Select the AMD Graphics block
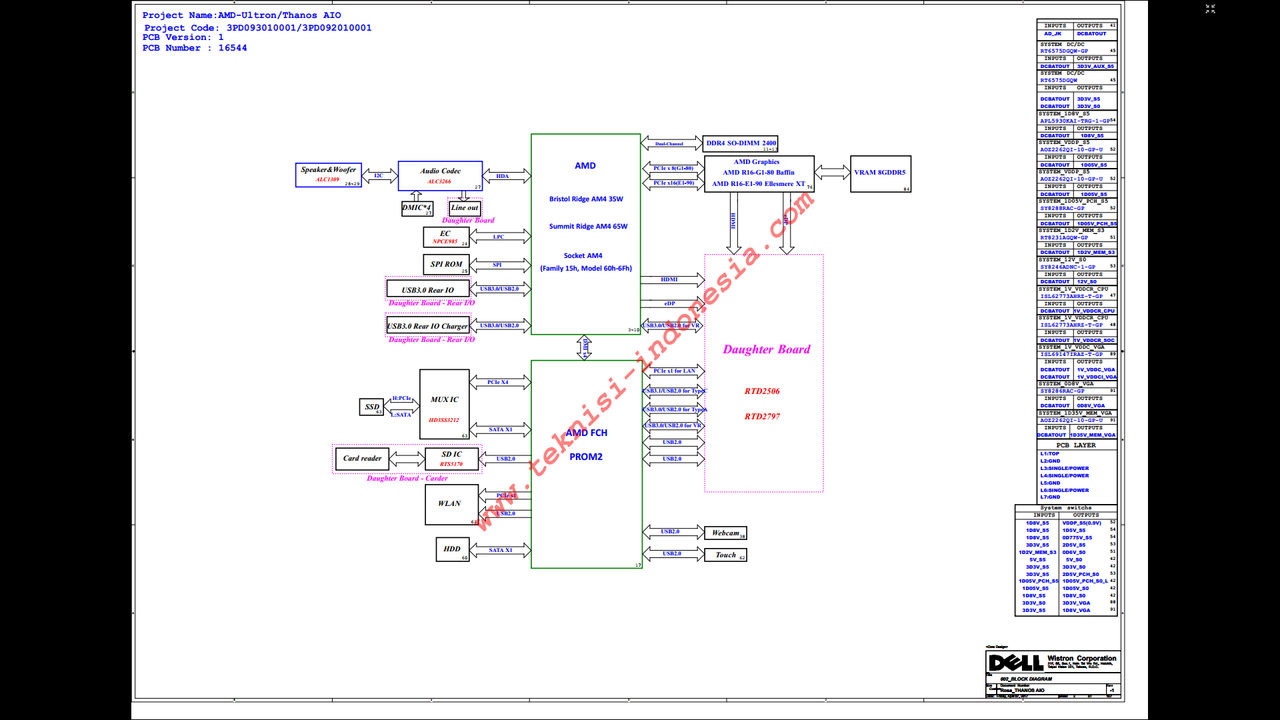The width and height of the screenshot is (1280, 720). point(759,173)
